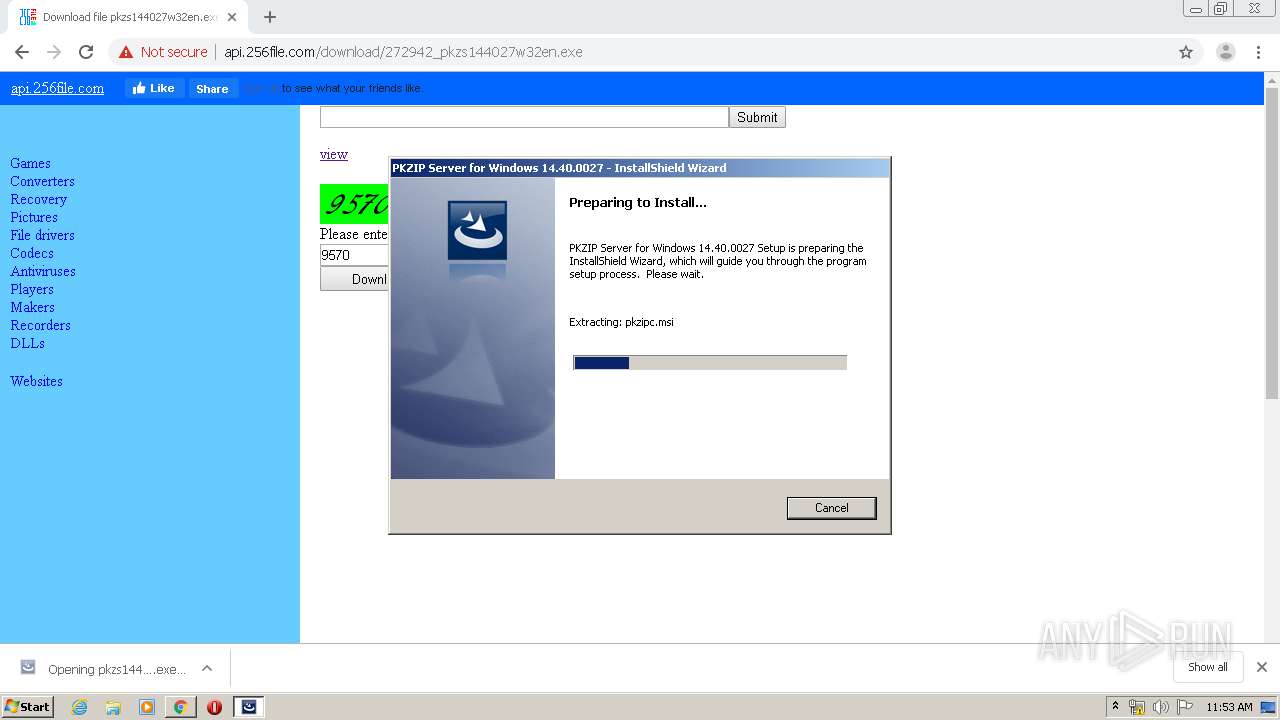1280x720 pixels.
Task: Open Windows Explorer folder taskbar icon
Action: coord(113,707)
